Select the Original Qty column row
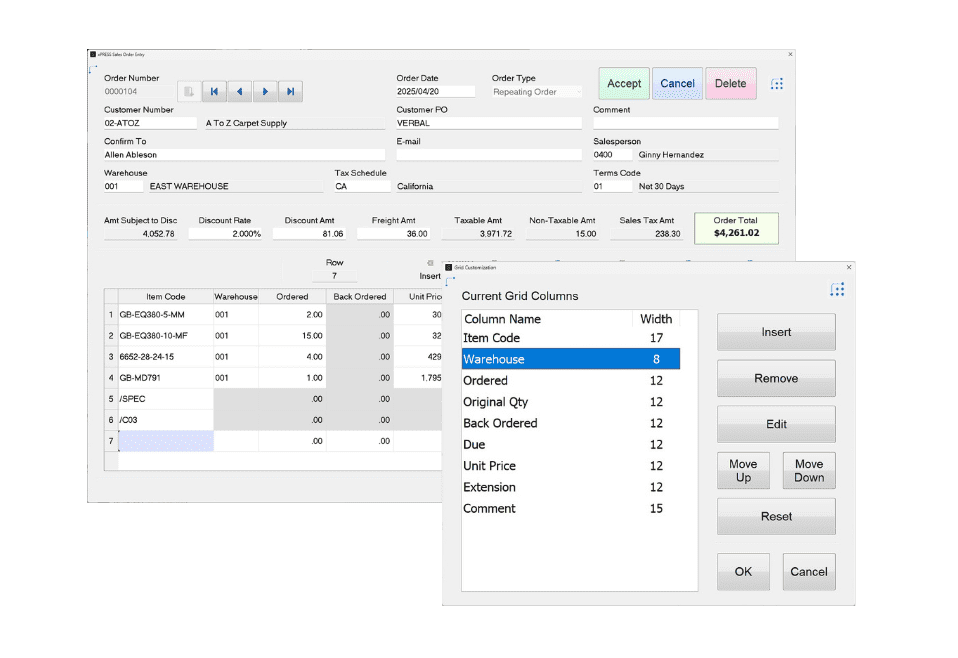 point(570,402)
